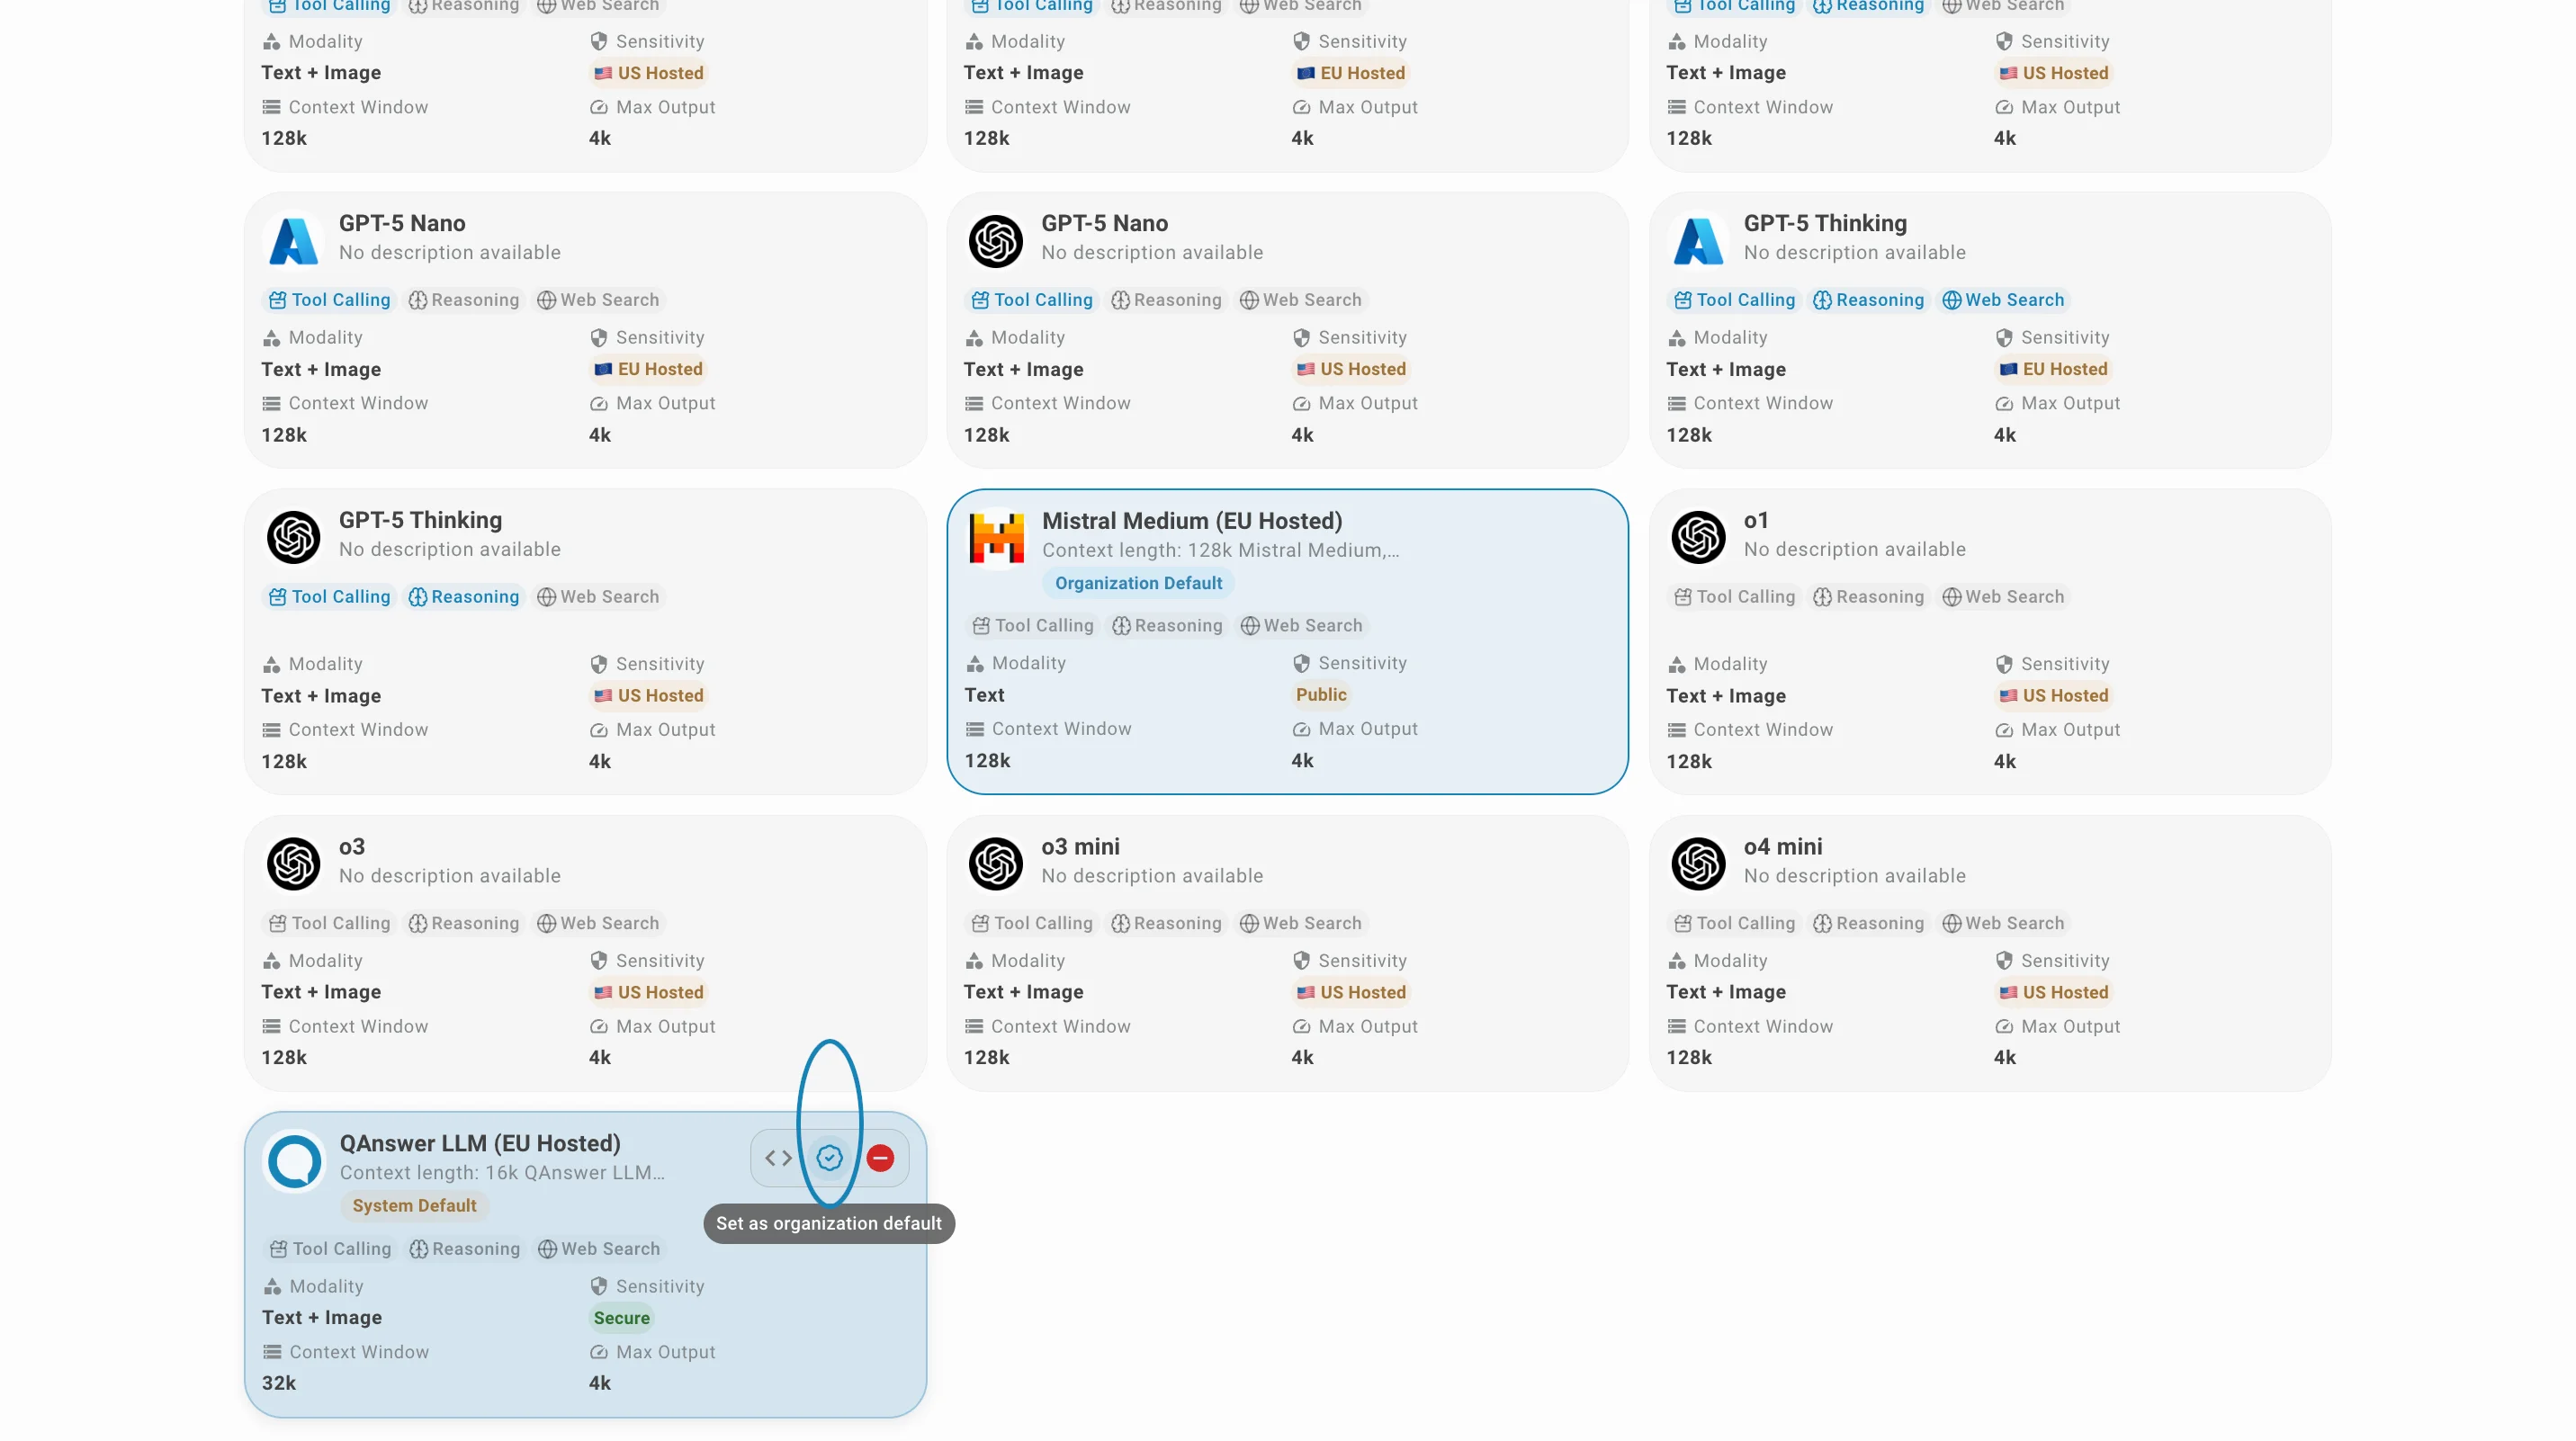Click the Tool Calling tag on the o4 mini card
The width and height of the screenshot is (2576, 1441).
tap(1734, 923)
